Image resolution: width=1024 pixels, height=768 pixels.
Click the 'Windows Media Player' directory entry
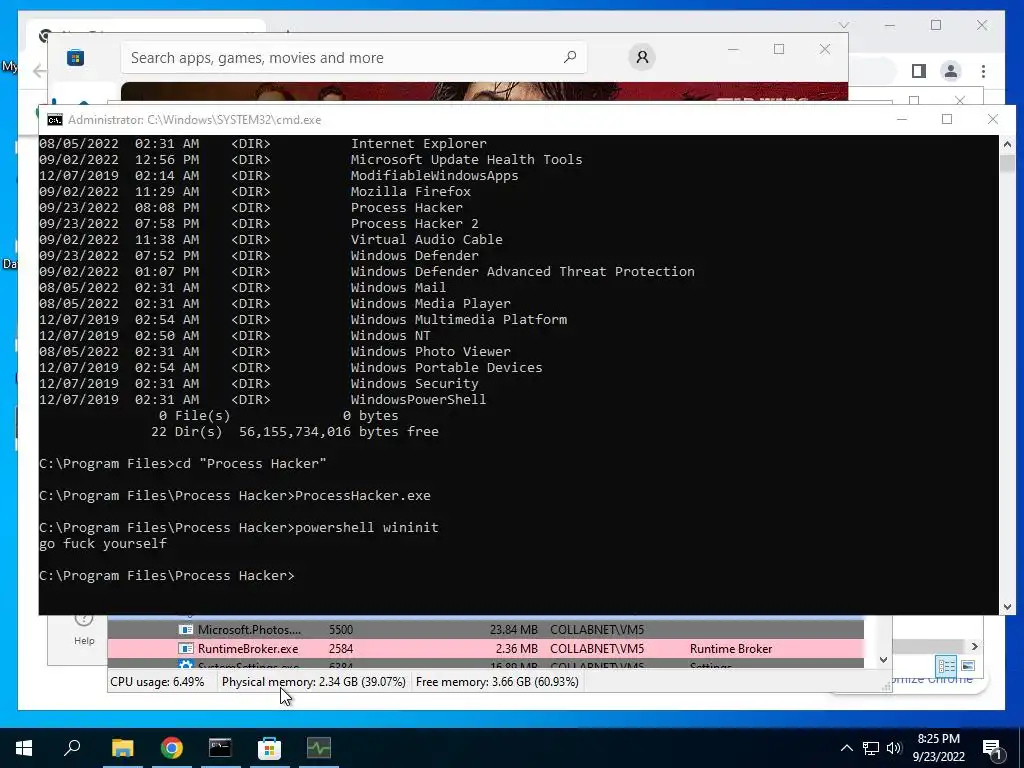(430, 303)
